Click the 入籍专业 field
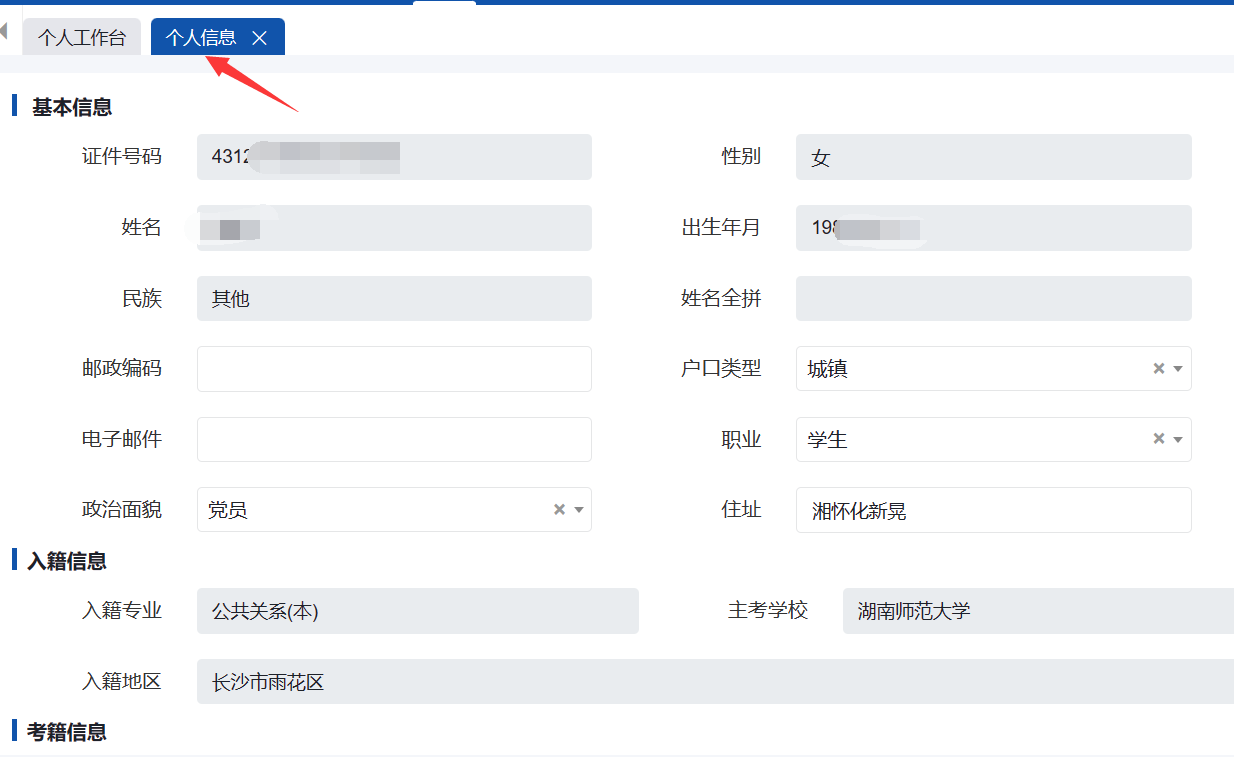Viewport: 1234px width, 757px height. pos(417,611)
